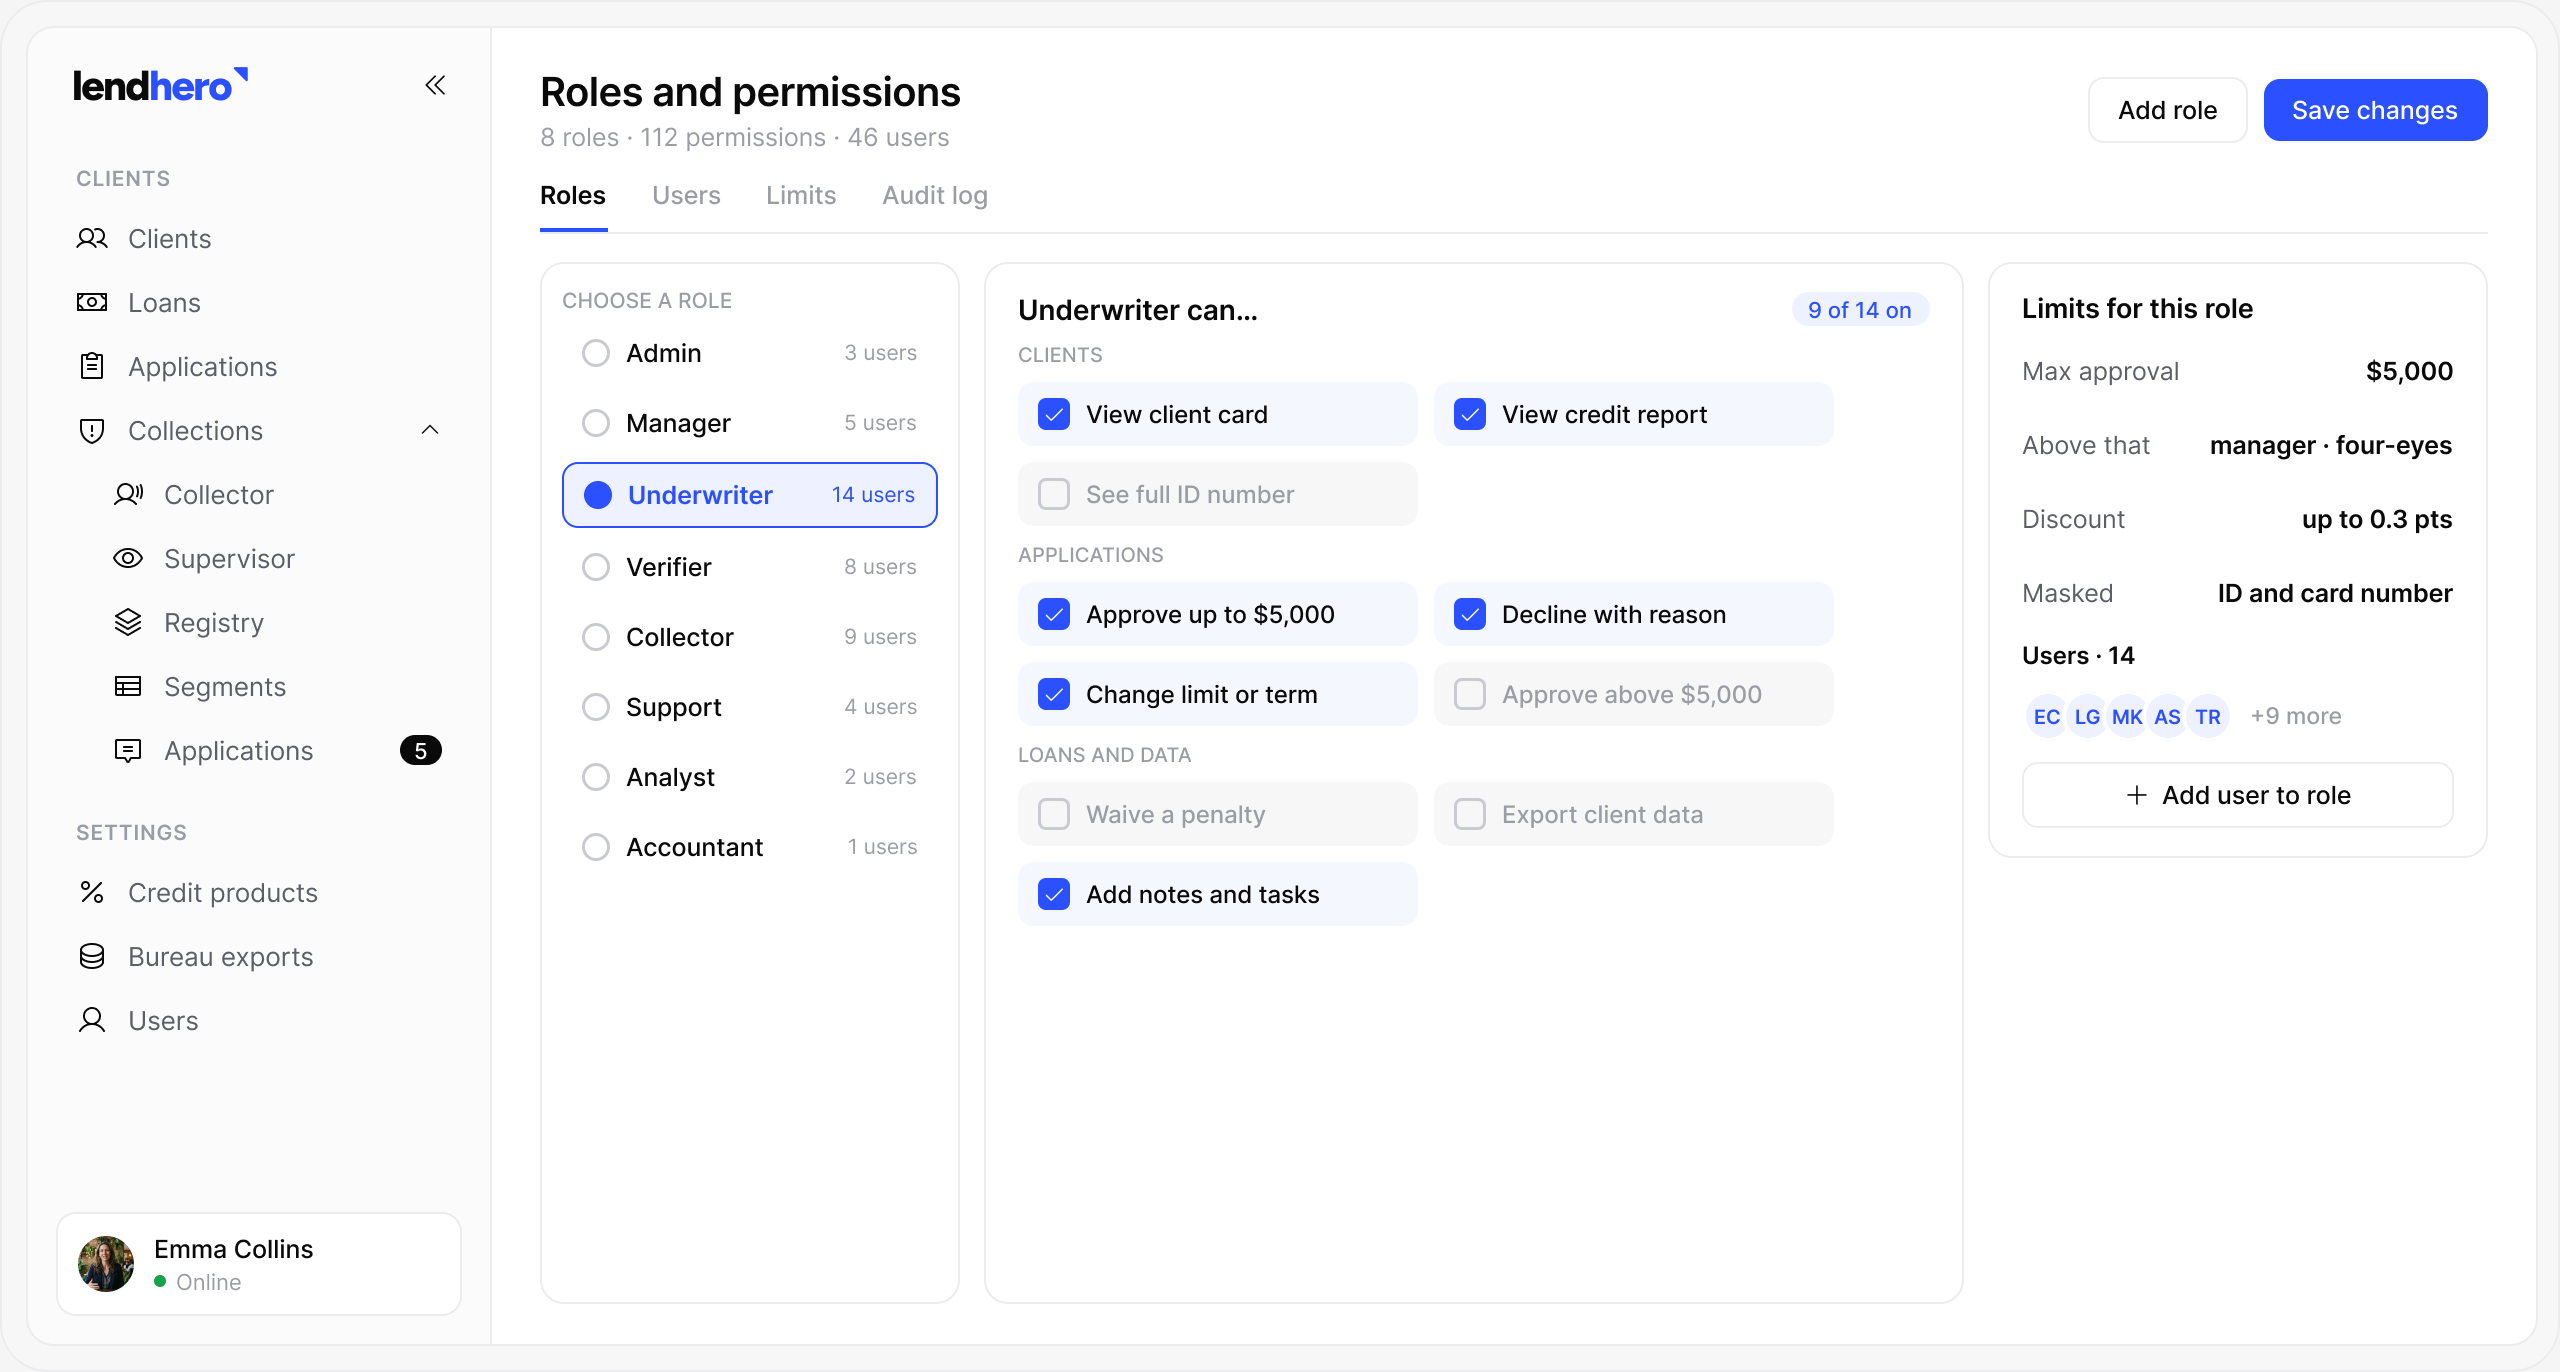Enable See full ID number checkbox
Image resolution: width=2560 pixels, height=1372 pixels.
pyautogui.click(x=1054, y=494)
